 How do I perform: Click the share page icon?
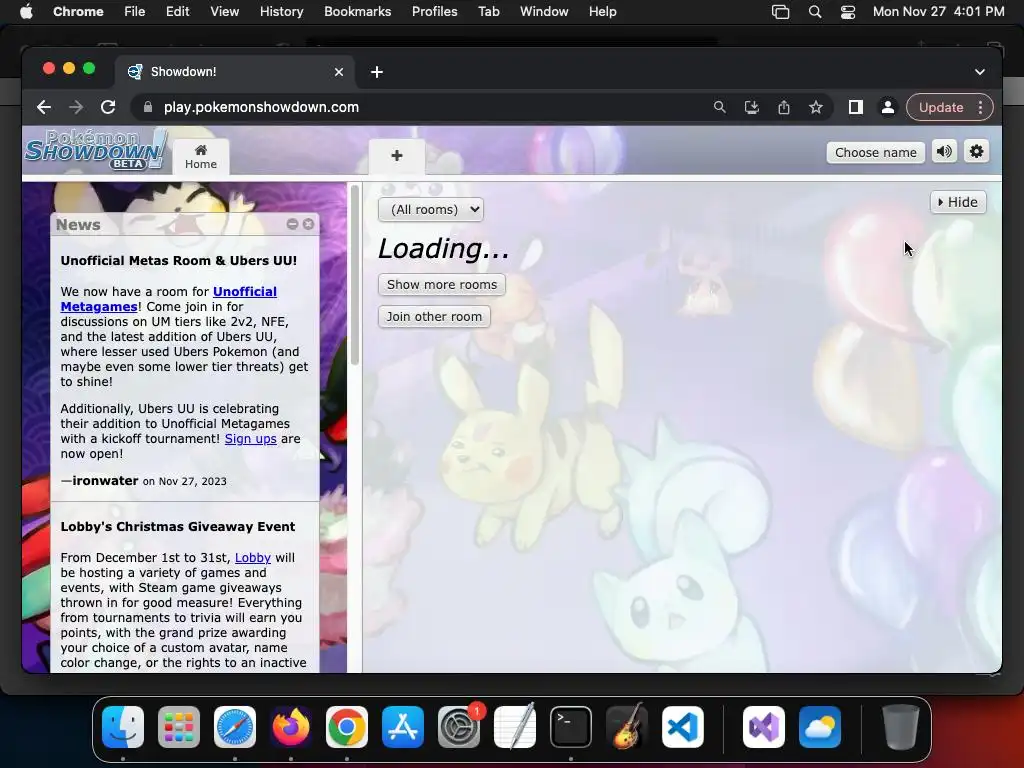(x=784, y=107)
